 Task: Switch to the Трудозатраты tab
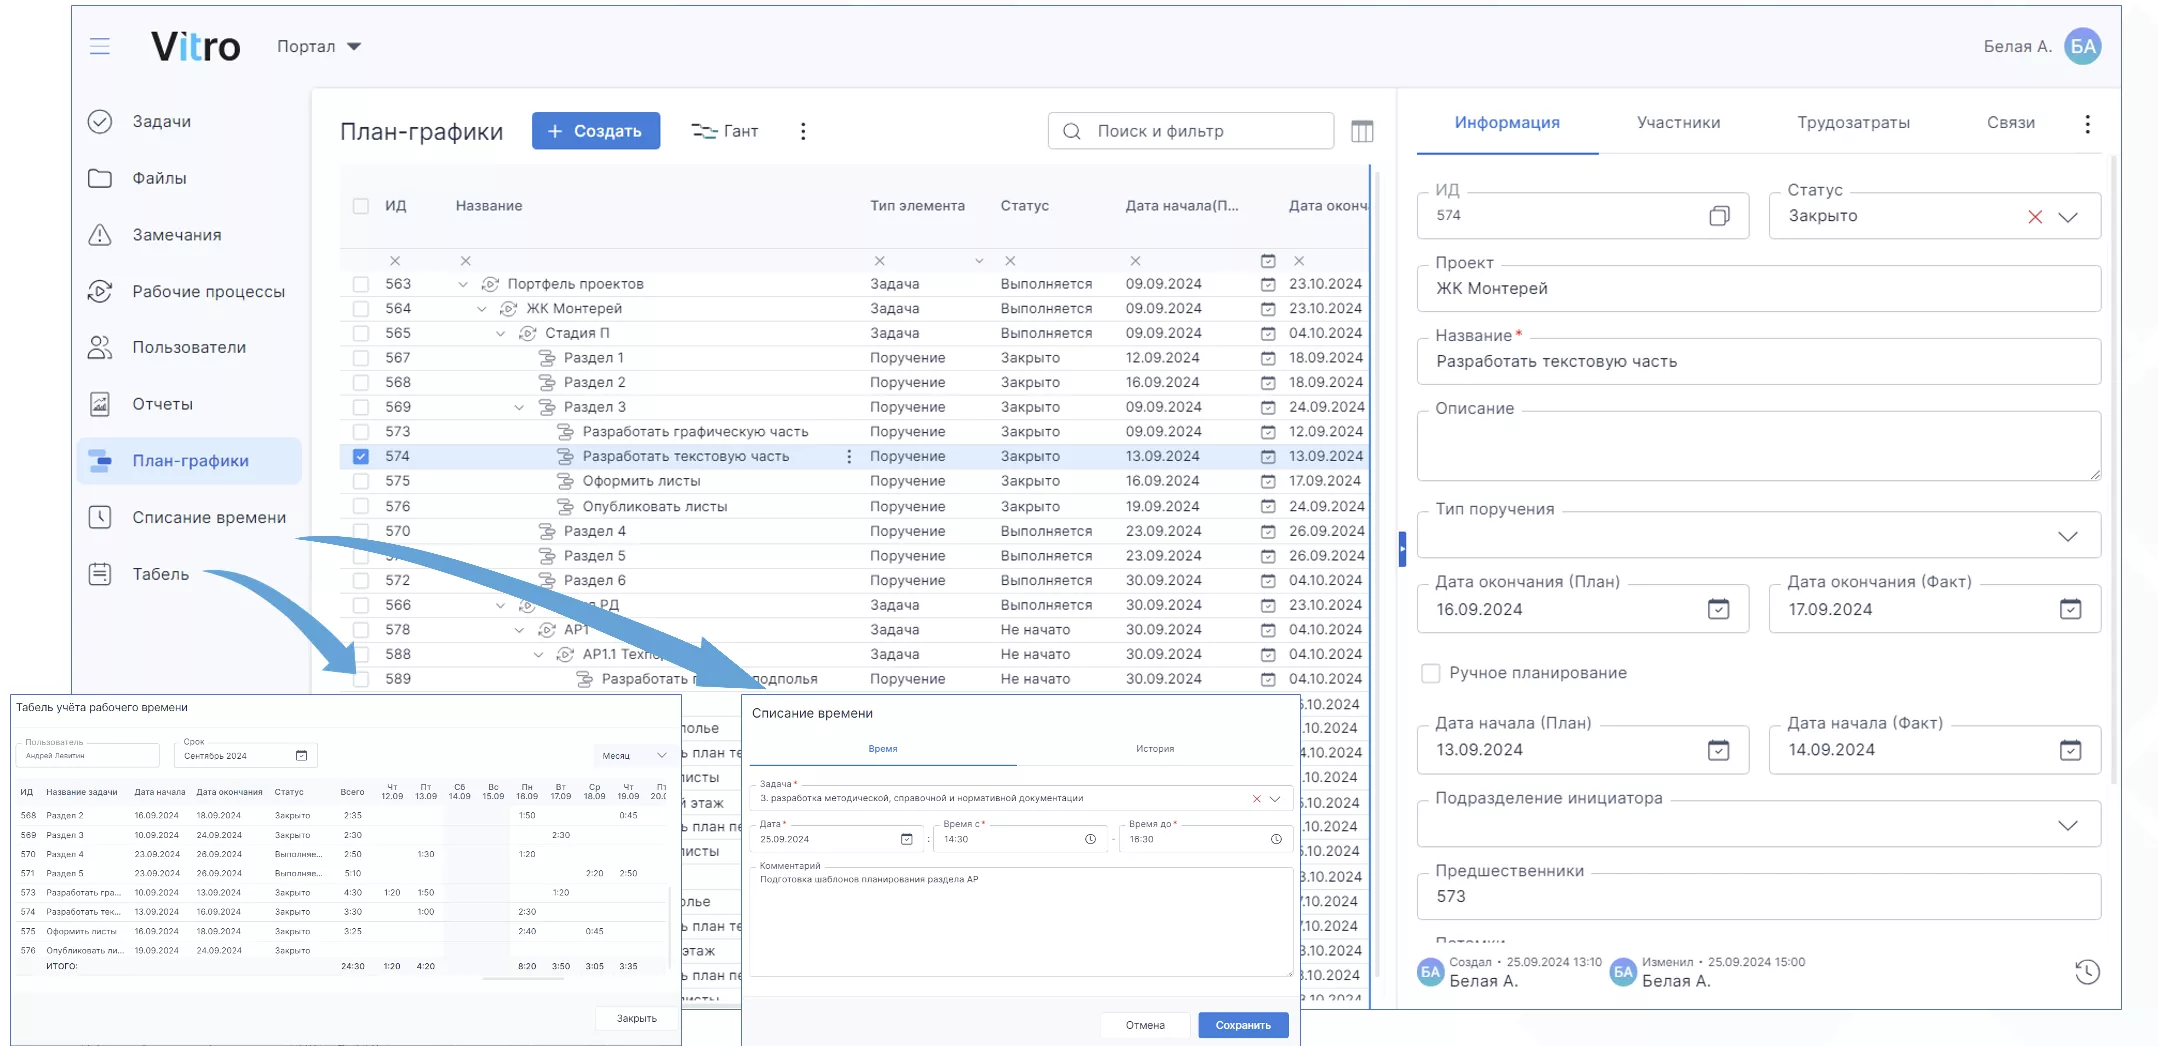1855,122
